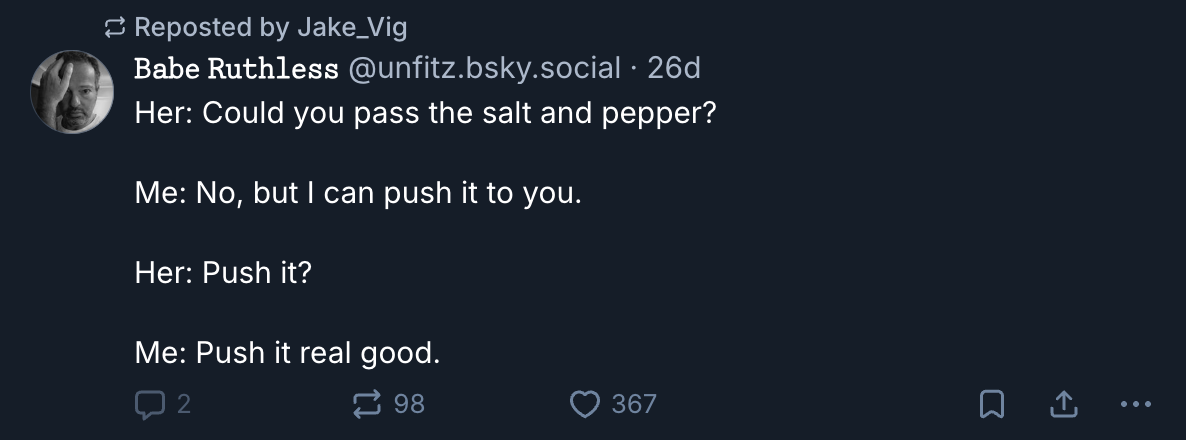Click Babe Ruthless's profile avatar

72,91
